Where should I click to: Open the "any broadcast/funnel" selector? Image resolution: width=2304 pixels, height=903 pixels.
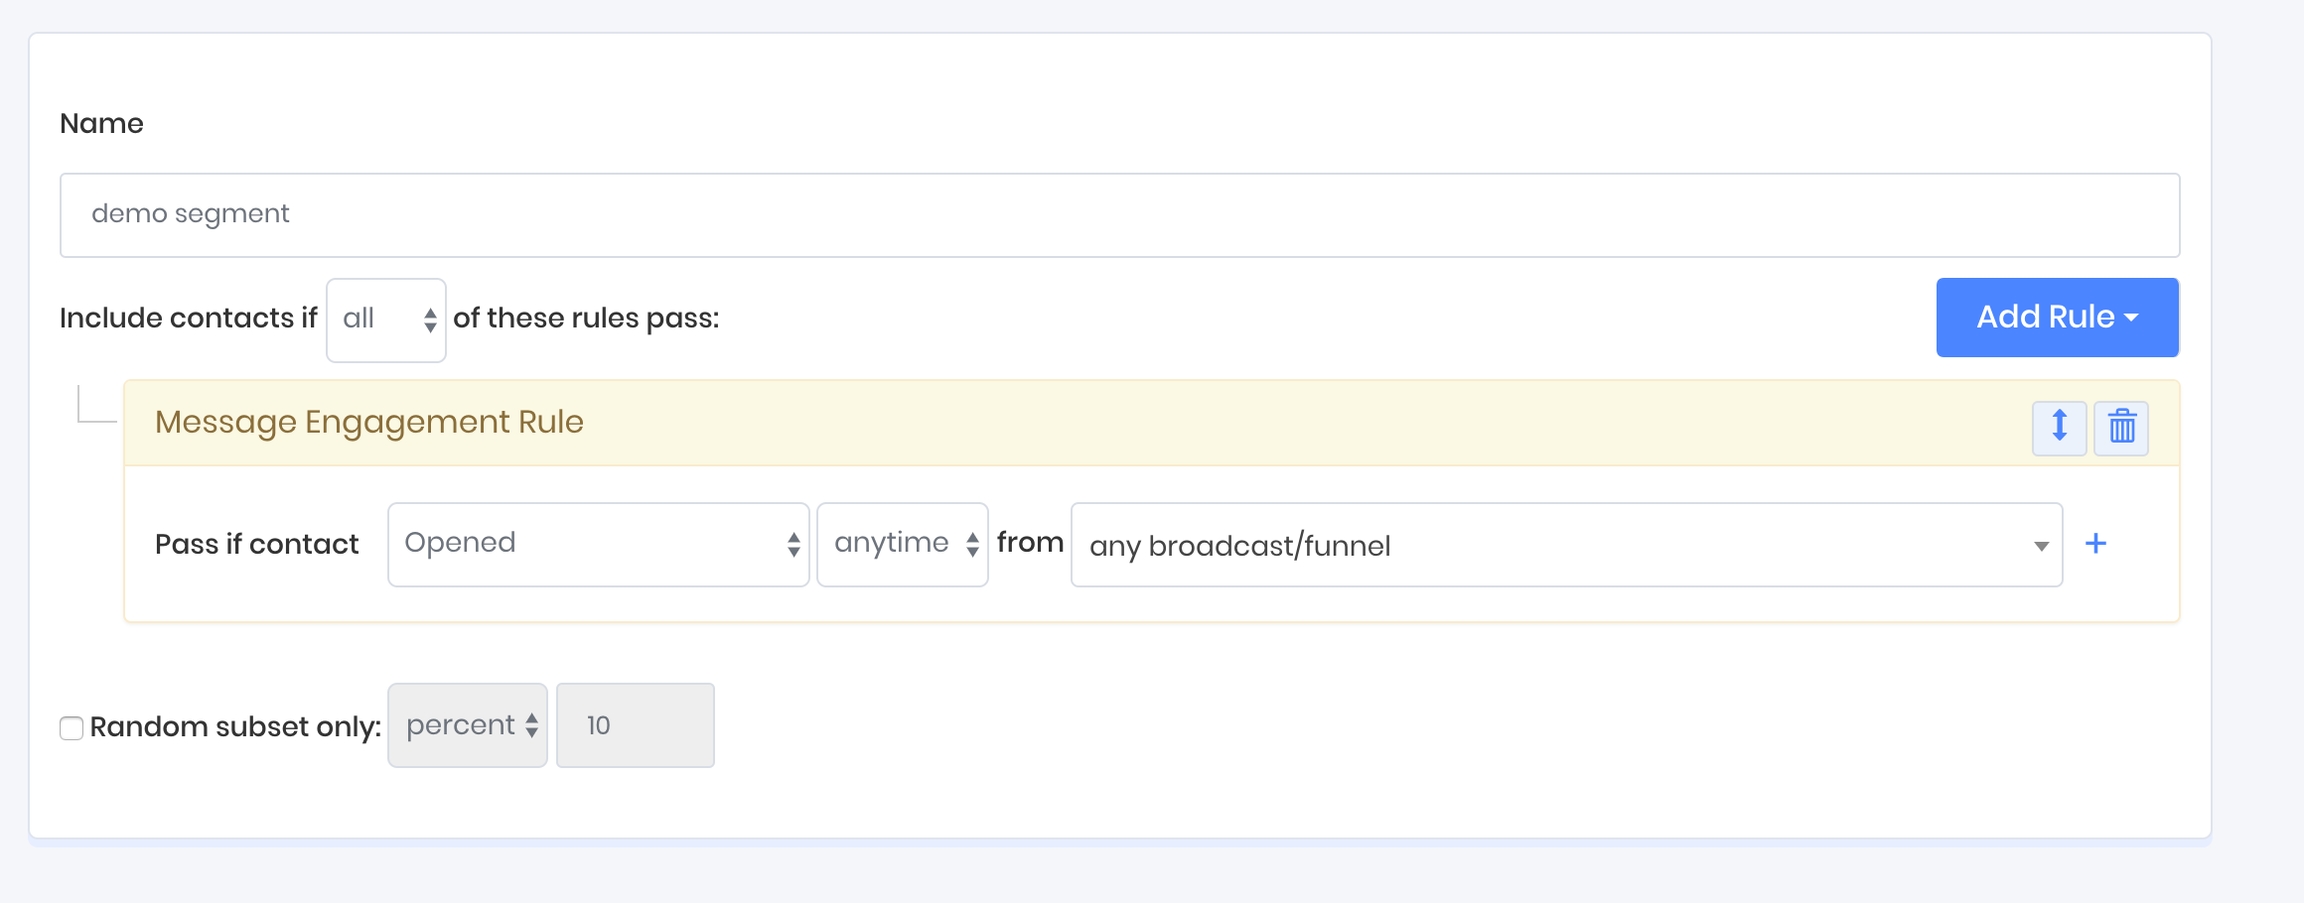(x=1565, y=545)
